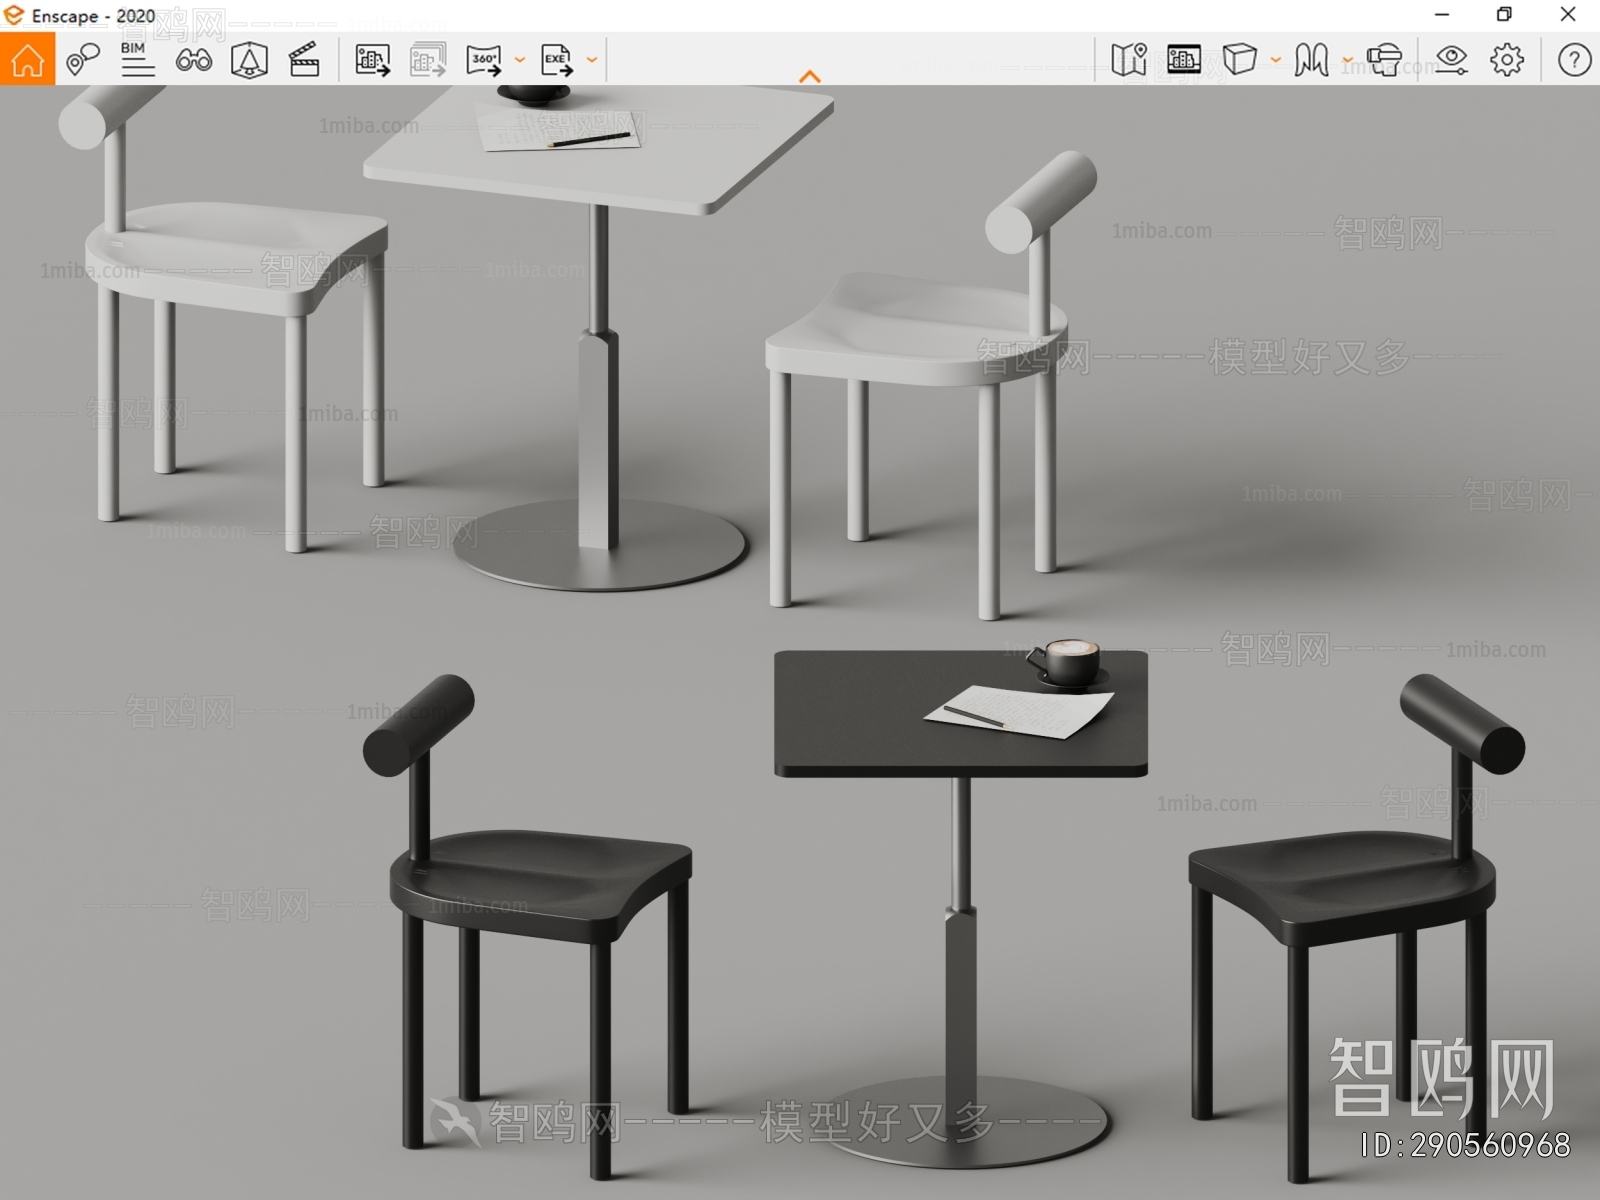Expand the EXE export options arrow
The height and width of the screenshot is (1200, 1600).
pyautogui.click(x=592, y=60)
